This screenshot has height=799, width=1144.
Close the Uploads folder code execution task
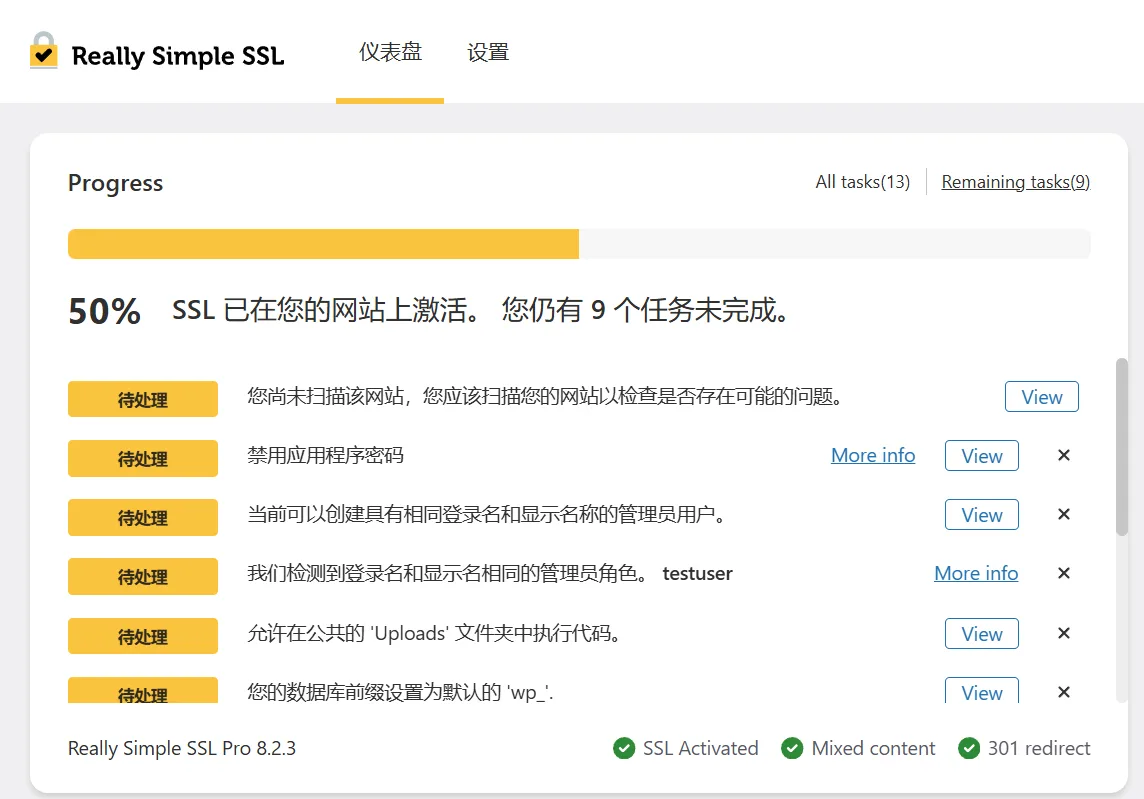coord(1064,634)
